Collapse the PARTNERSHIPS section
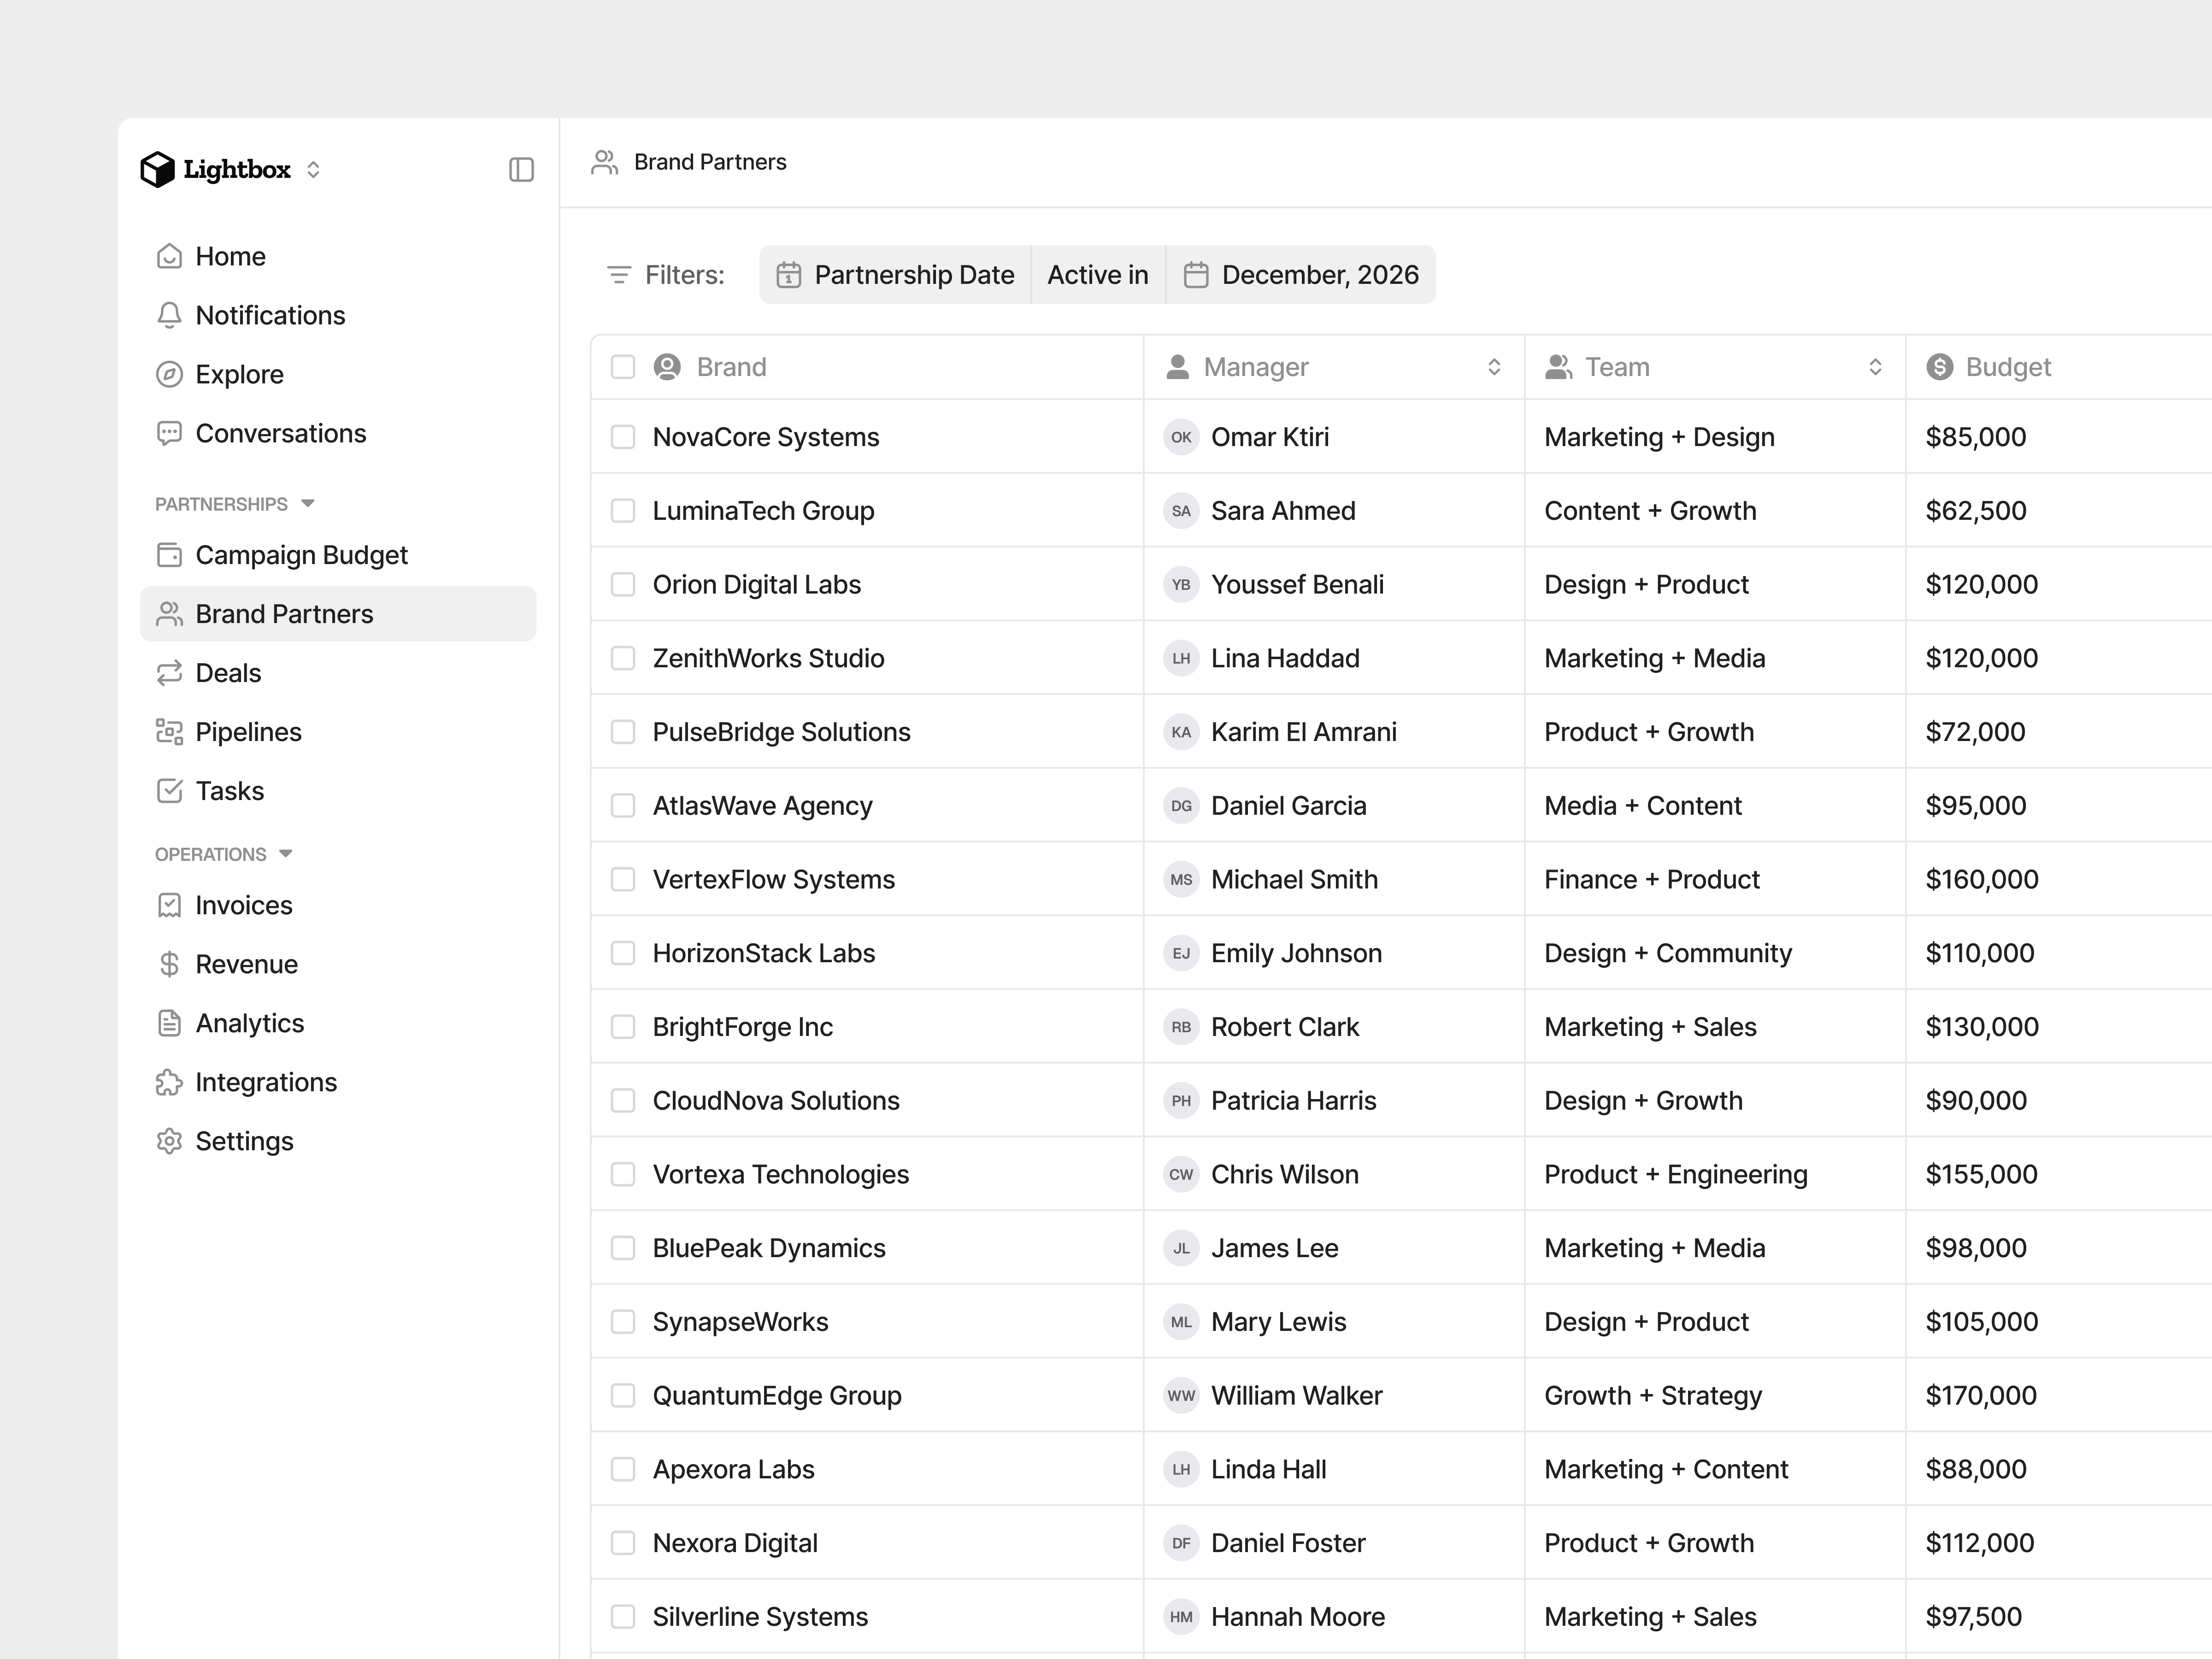The height and width of the screenshot is (1659, 2212). (307, 503)
